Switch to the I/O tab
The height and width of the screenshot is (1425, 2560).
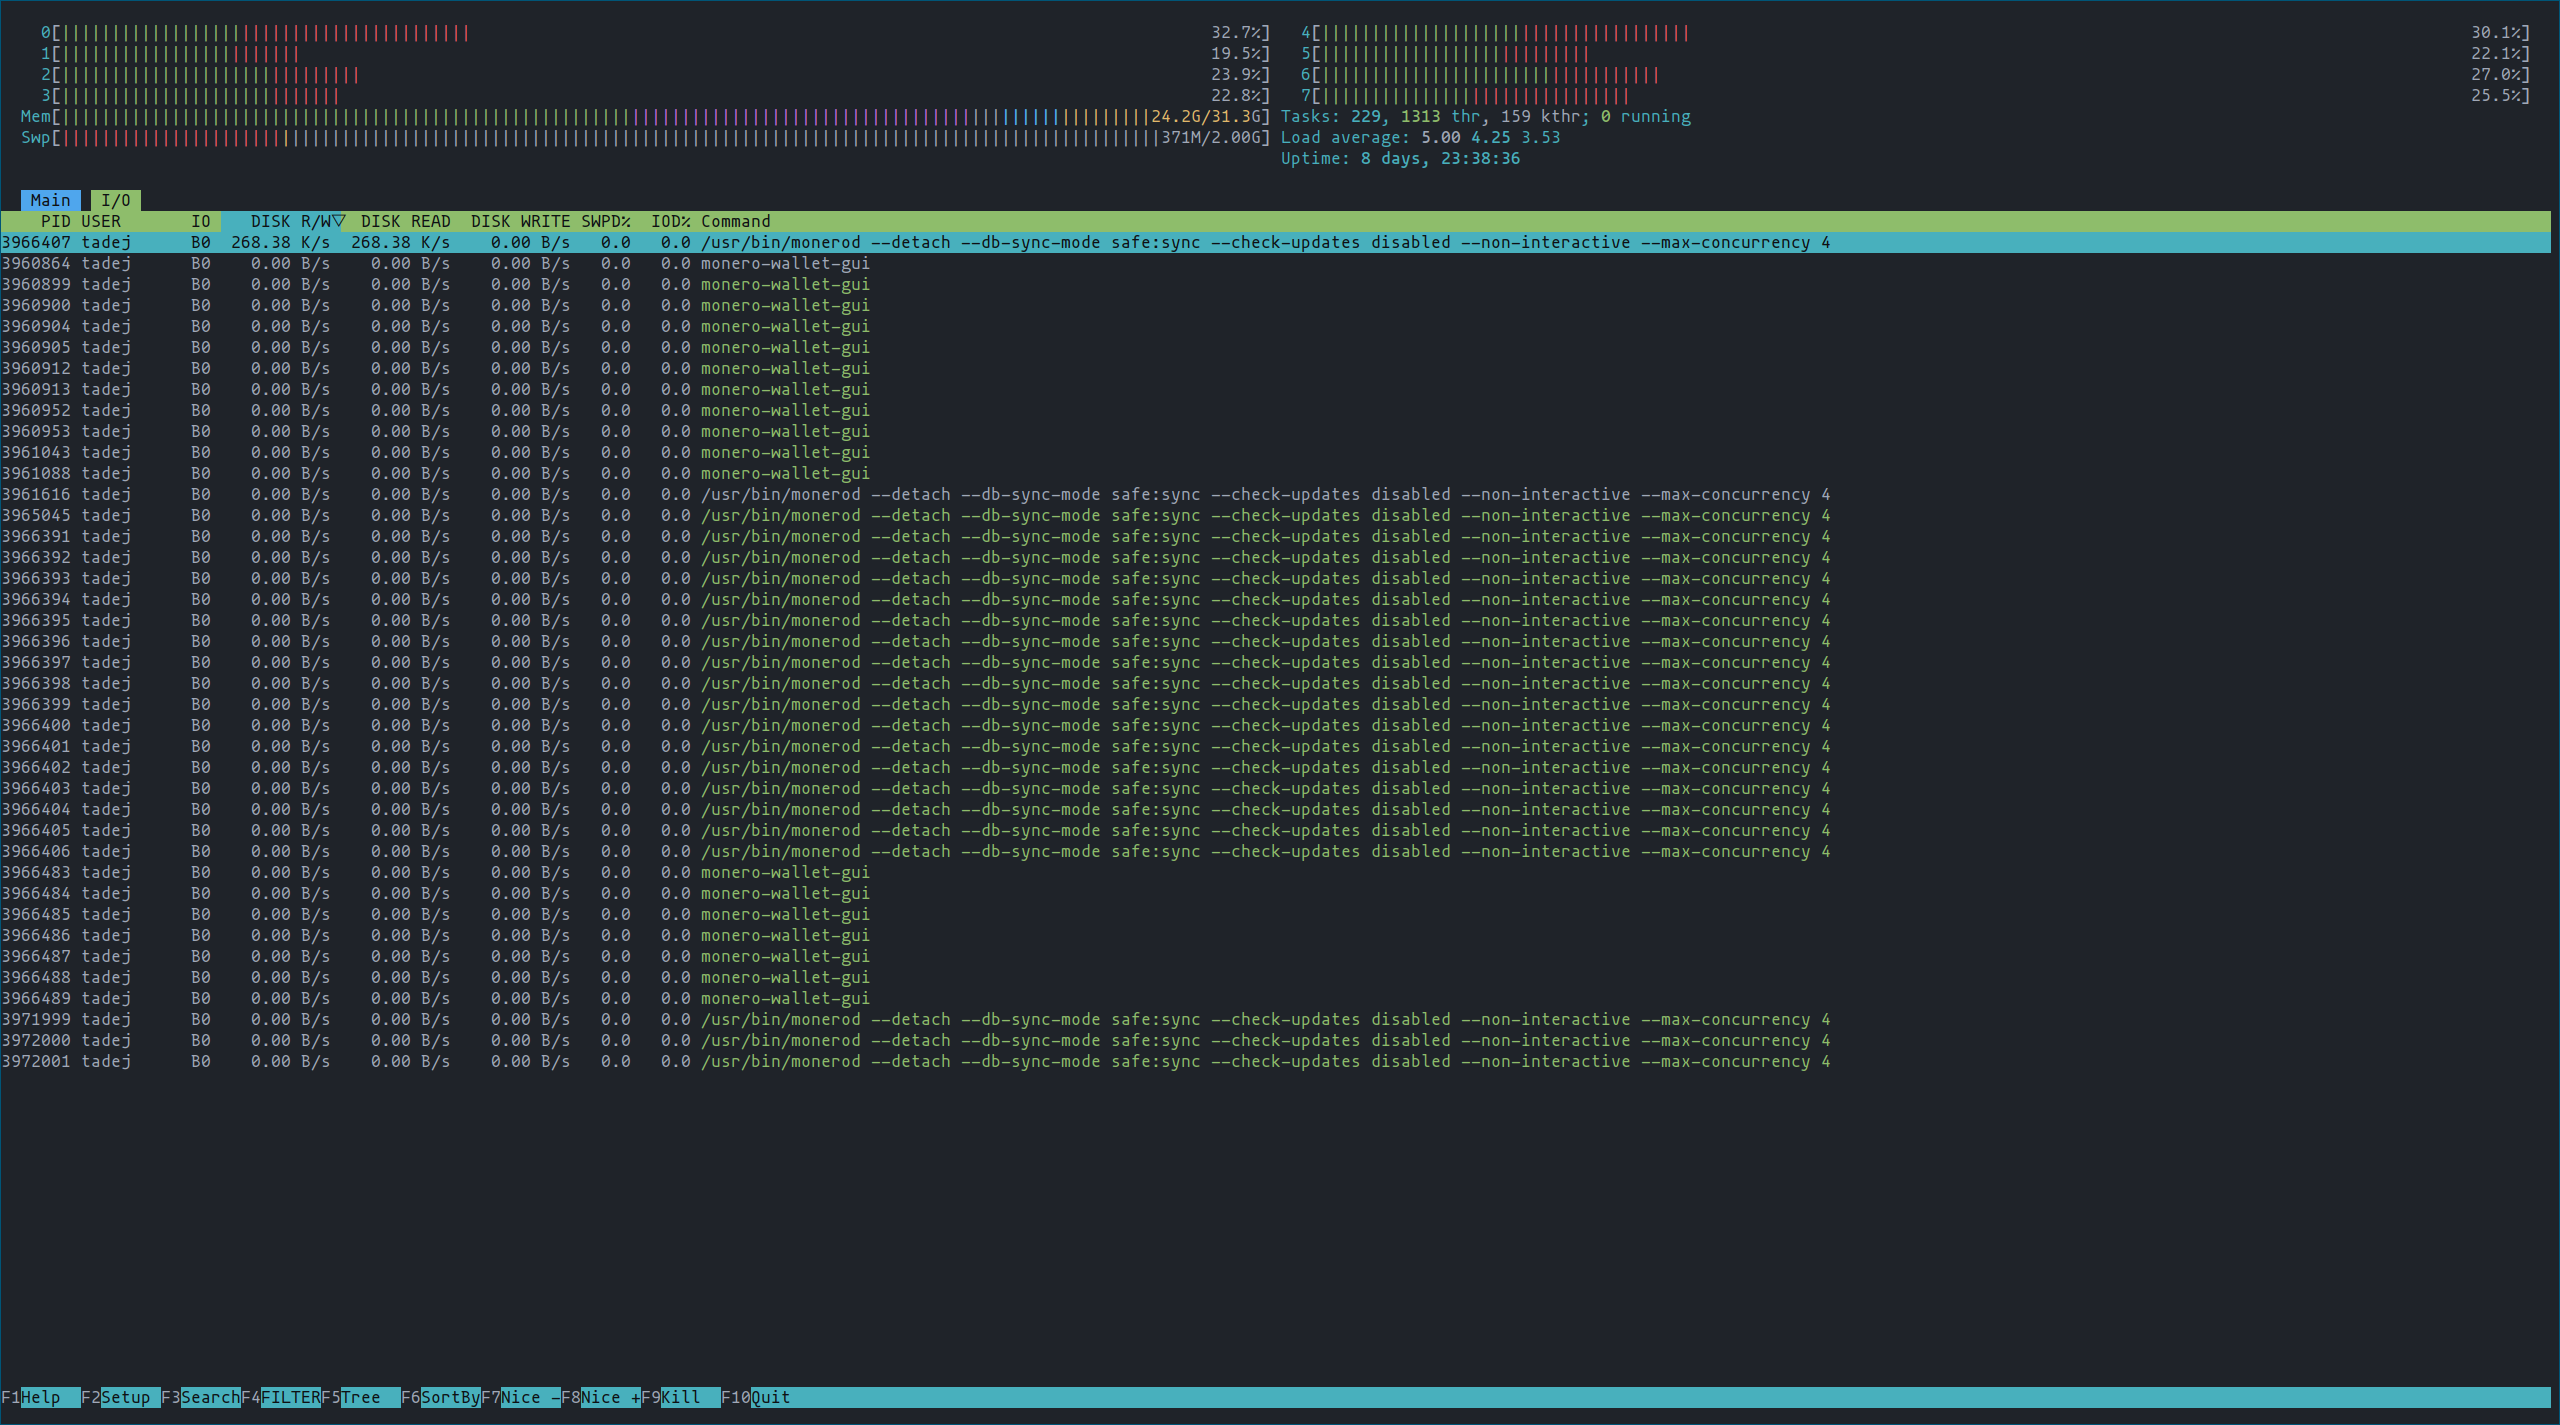(116, 200)
